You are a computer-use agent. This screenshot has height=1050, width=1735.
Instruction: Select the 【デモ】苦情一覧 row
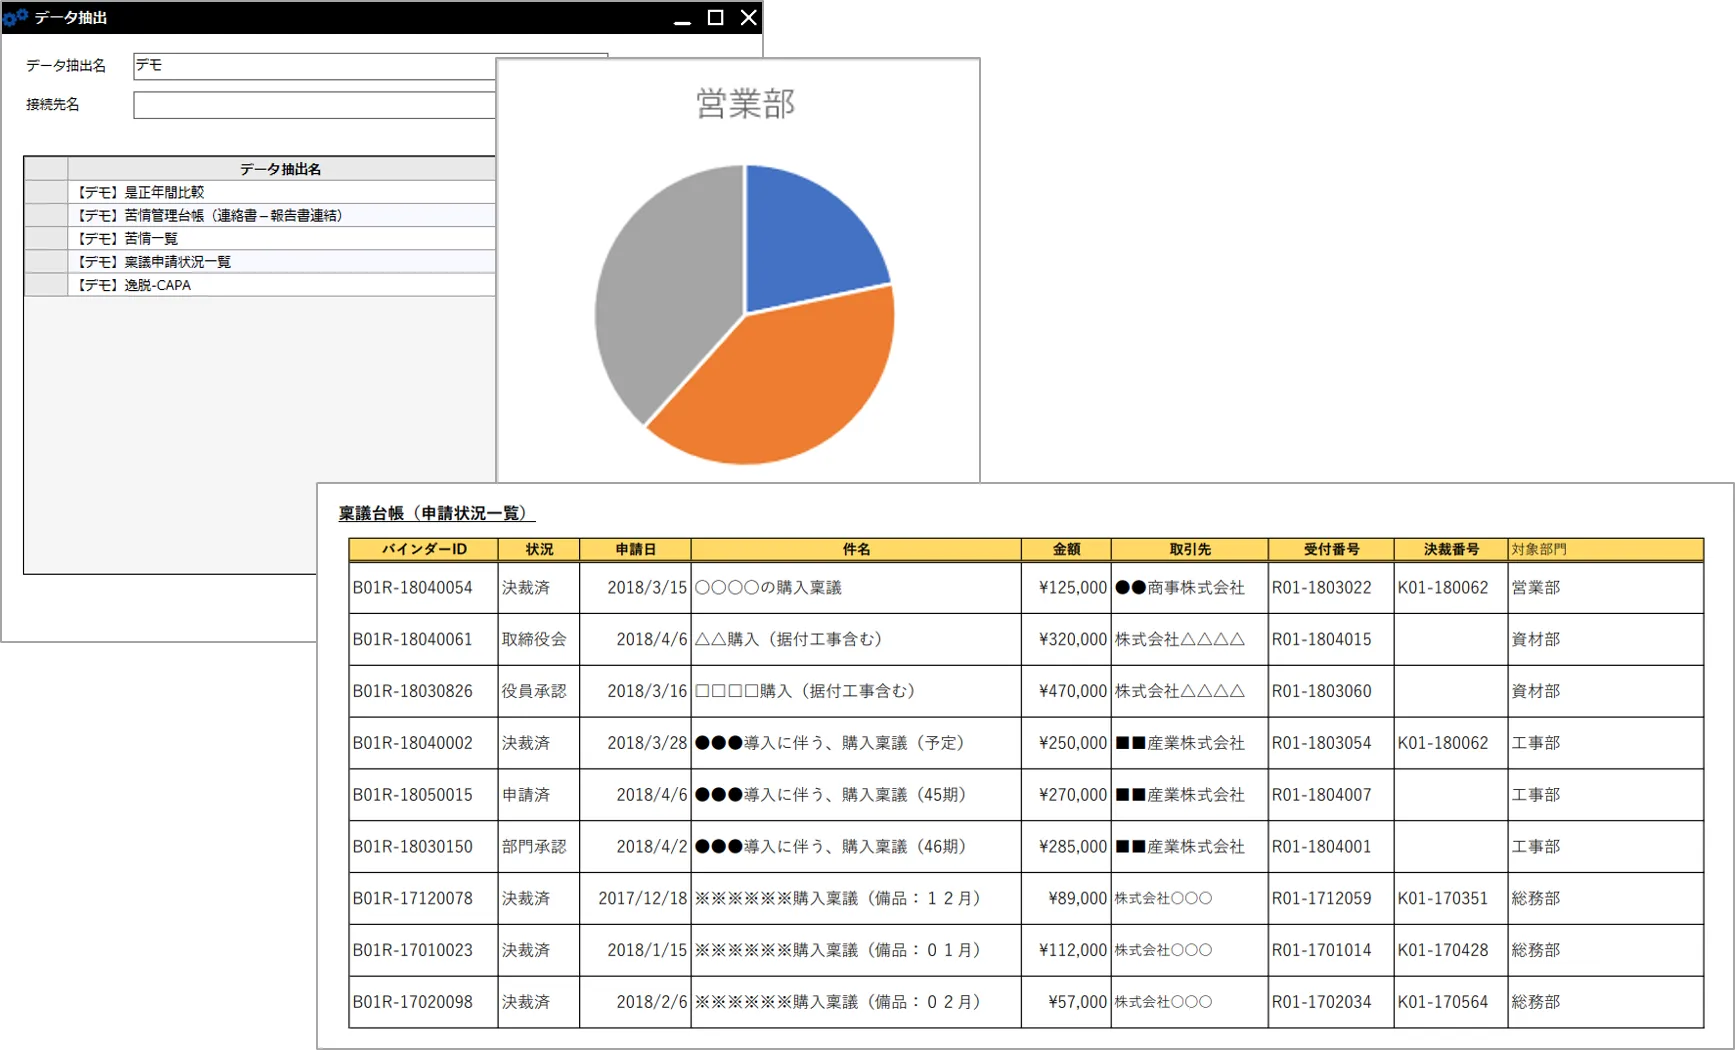coord(281,238)
